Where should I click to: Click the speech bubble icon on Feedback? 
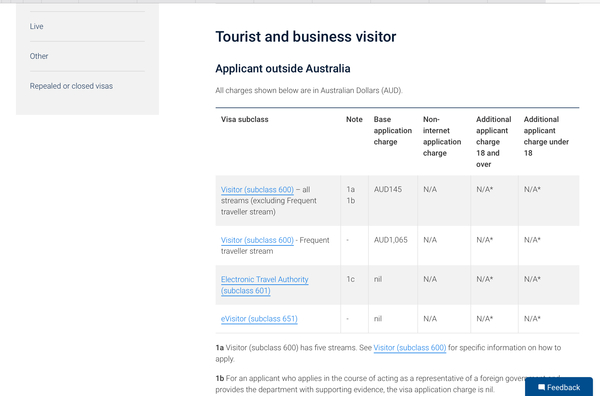pos(541,387)
